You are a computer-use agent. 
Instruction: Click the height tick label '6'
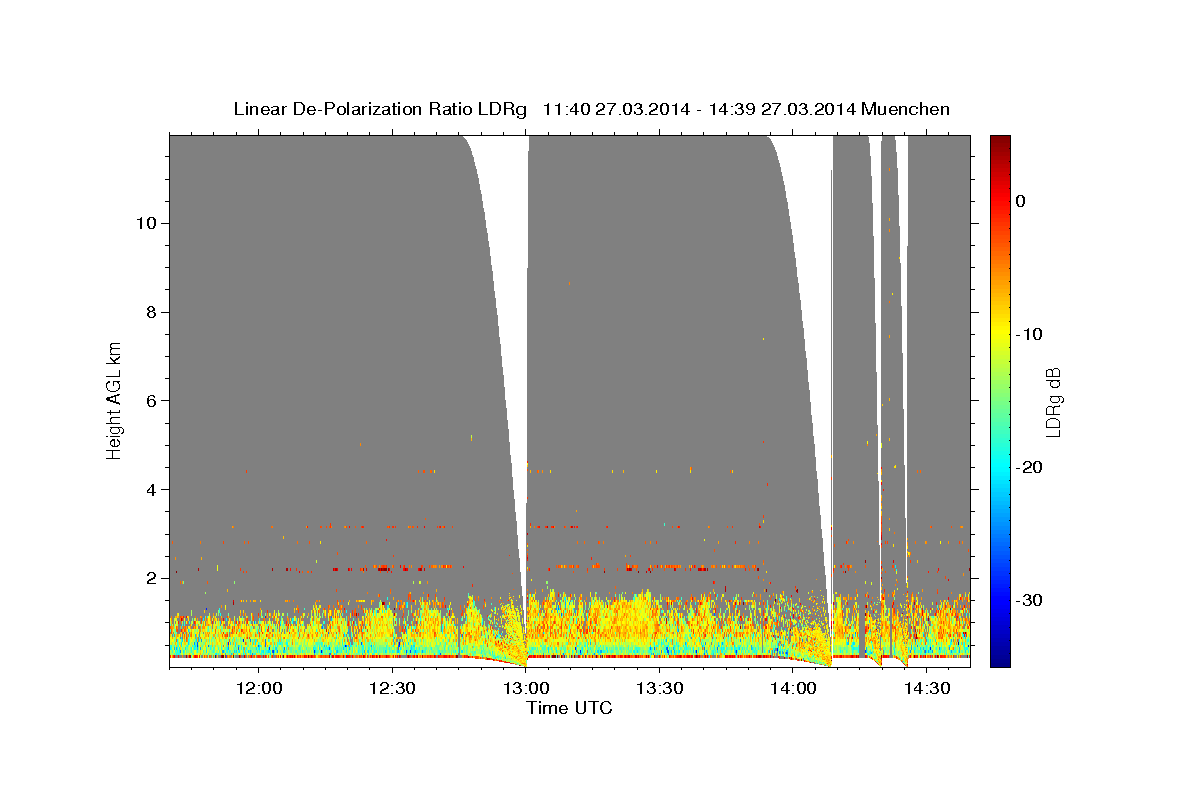pos(149,401)
